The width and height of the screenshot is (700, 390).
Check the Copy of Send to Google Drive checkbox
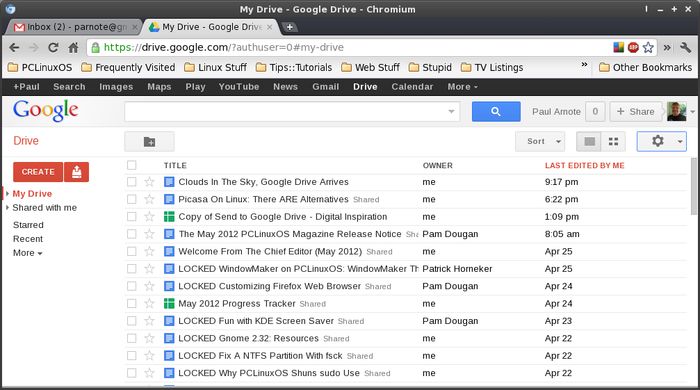(x=131, y=217)
